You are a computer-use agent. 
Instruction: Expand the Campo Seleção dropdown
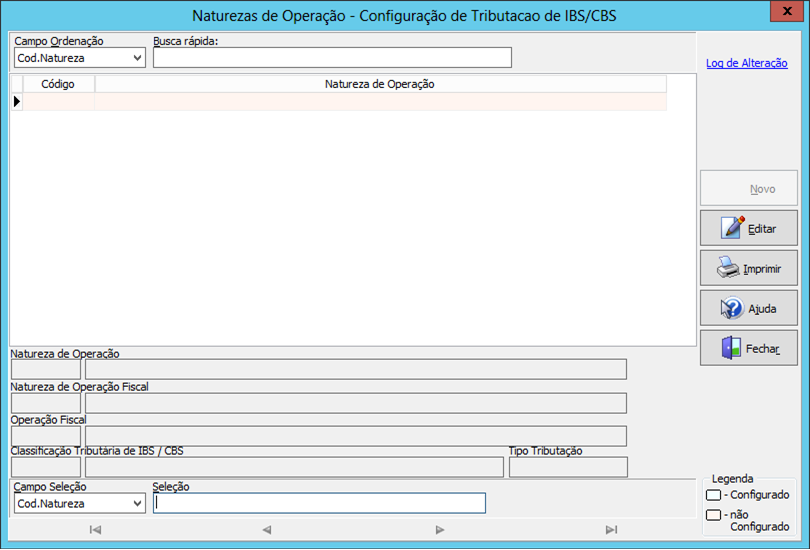point(136,504)
